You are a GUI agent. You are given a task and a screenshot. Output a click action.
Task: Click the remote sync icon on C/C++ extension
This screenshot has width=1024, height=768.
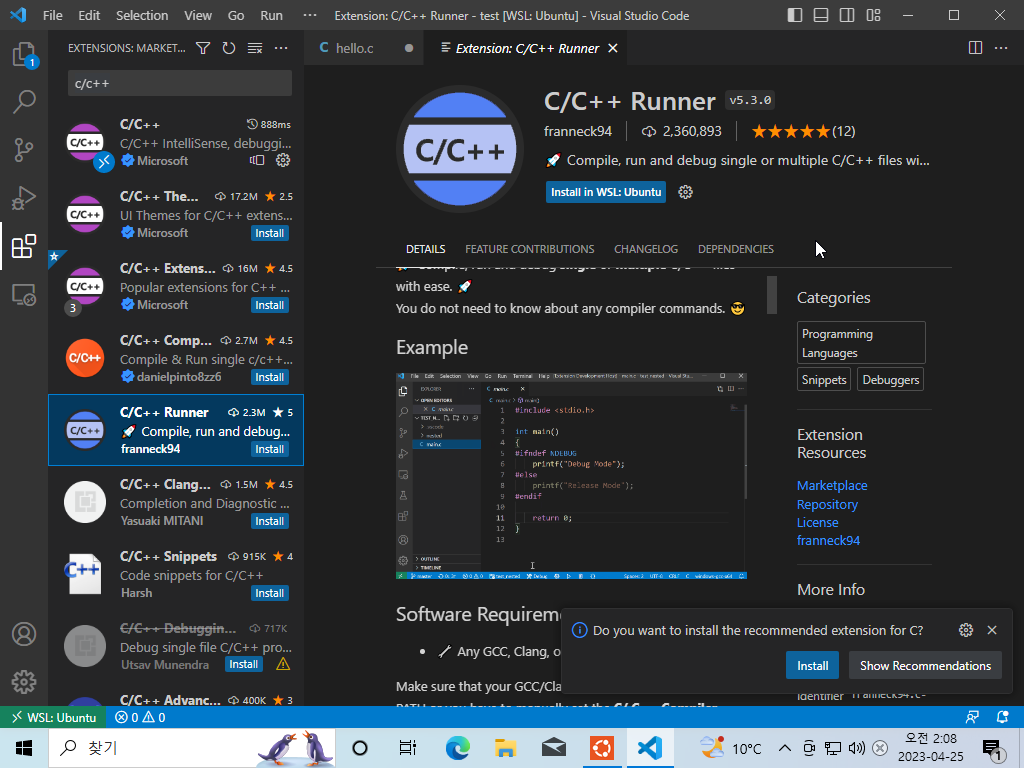257,160
